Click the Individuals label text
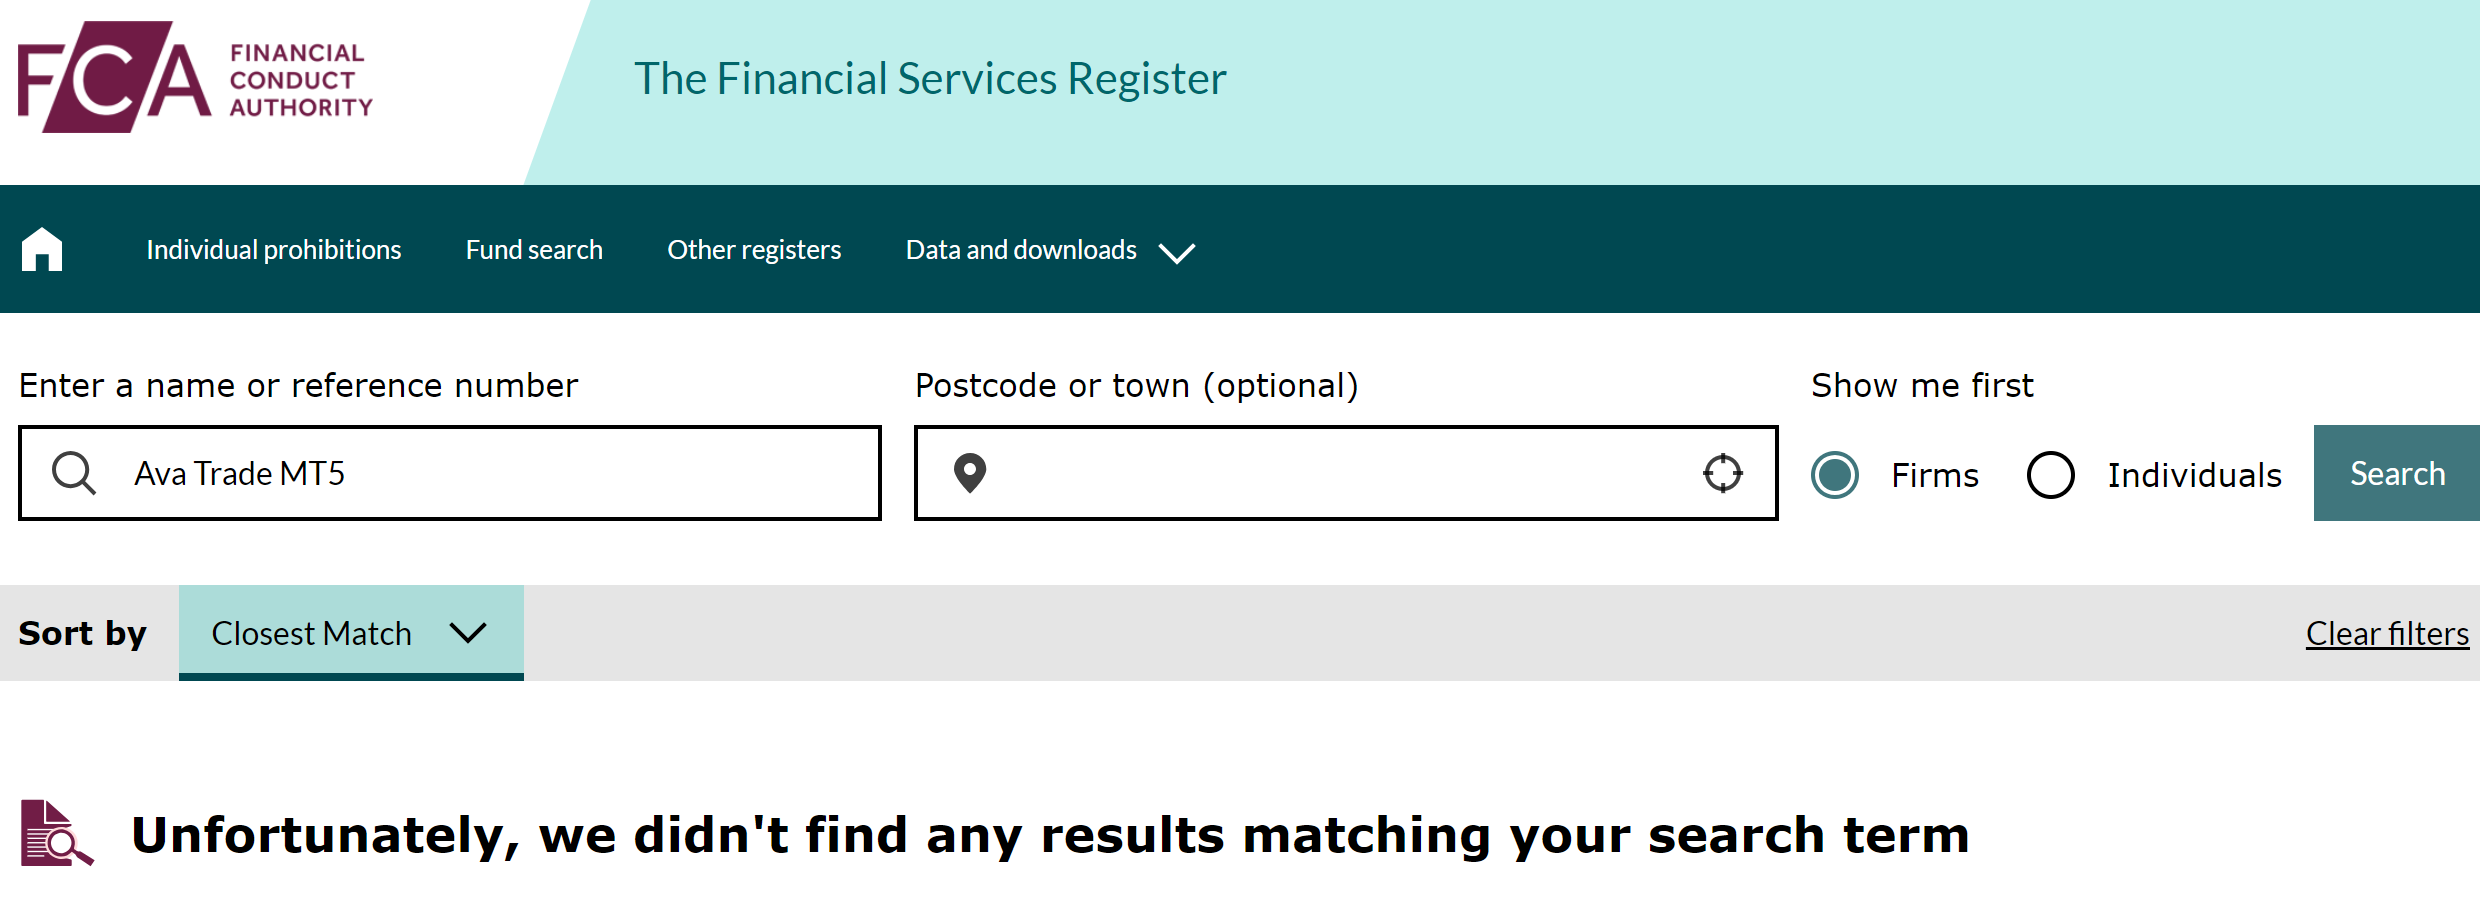The image size is (2480, 901). [2195, 475]
